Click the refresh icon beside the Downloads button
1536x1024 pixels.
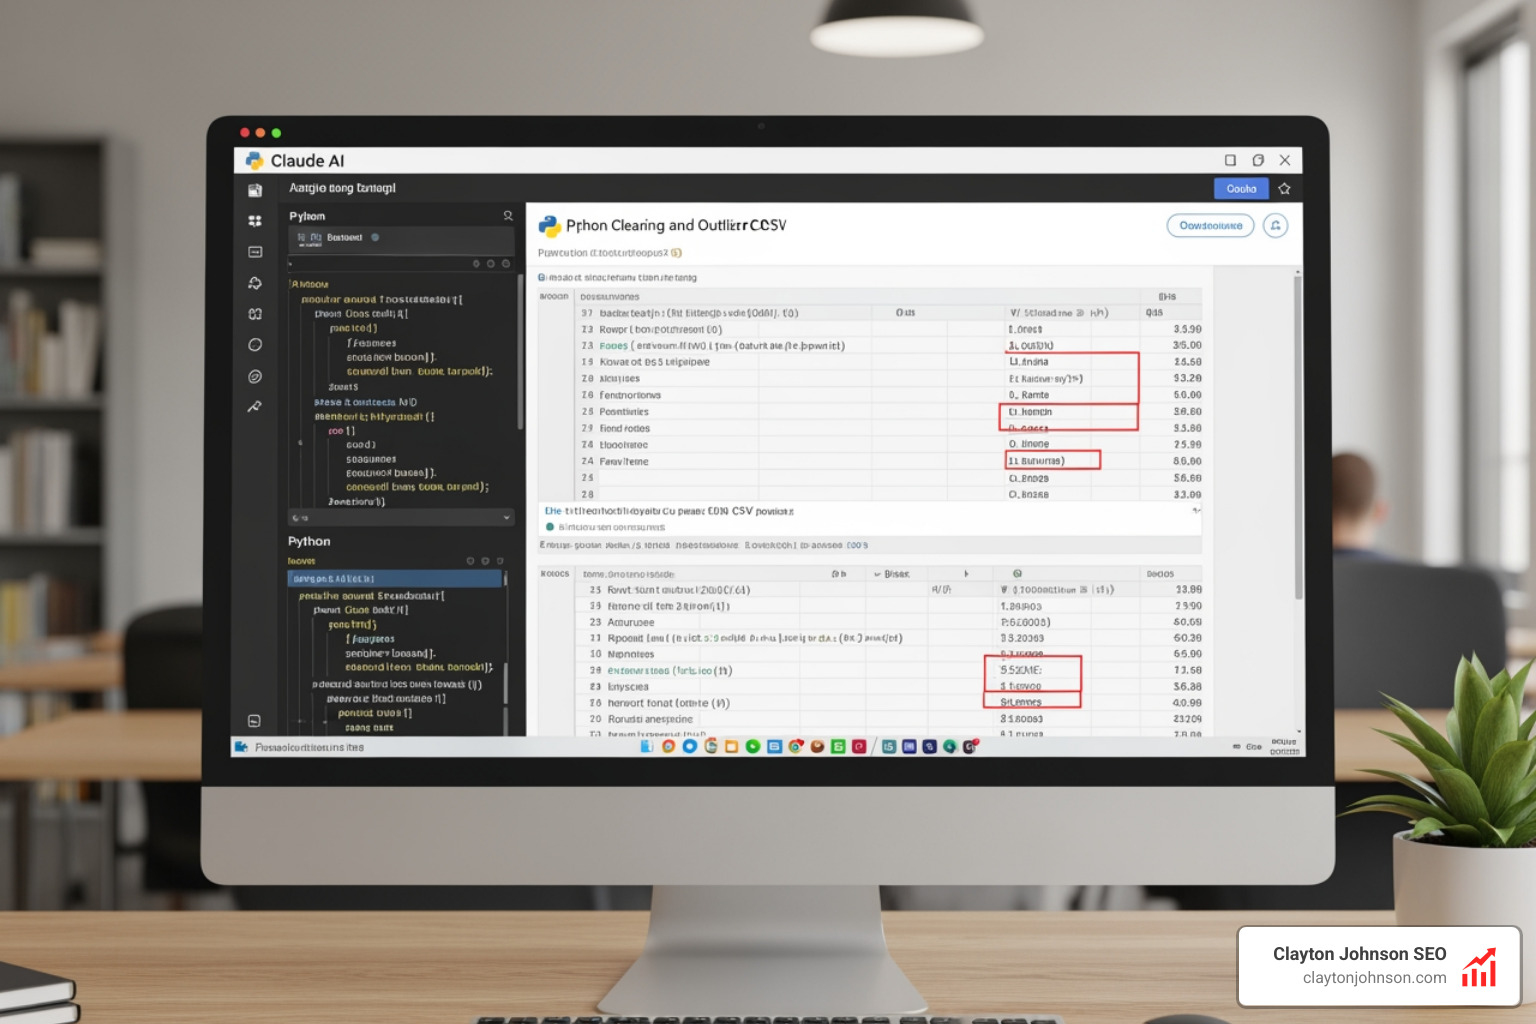[x=1276, y=226]
